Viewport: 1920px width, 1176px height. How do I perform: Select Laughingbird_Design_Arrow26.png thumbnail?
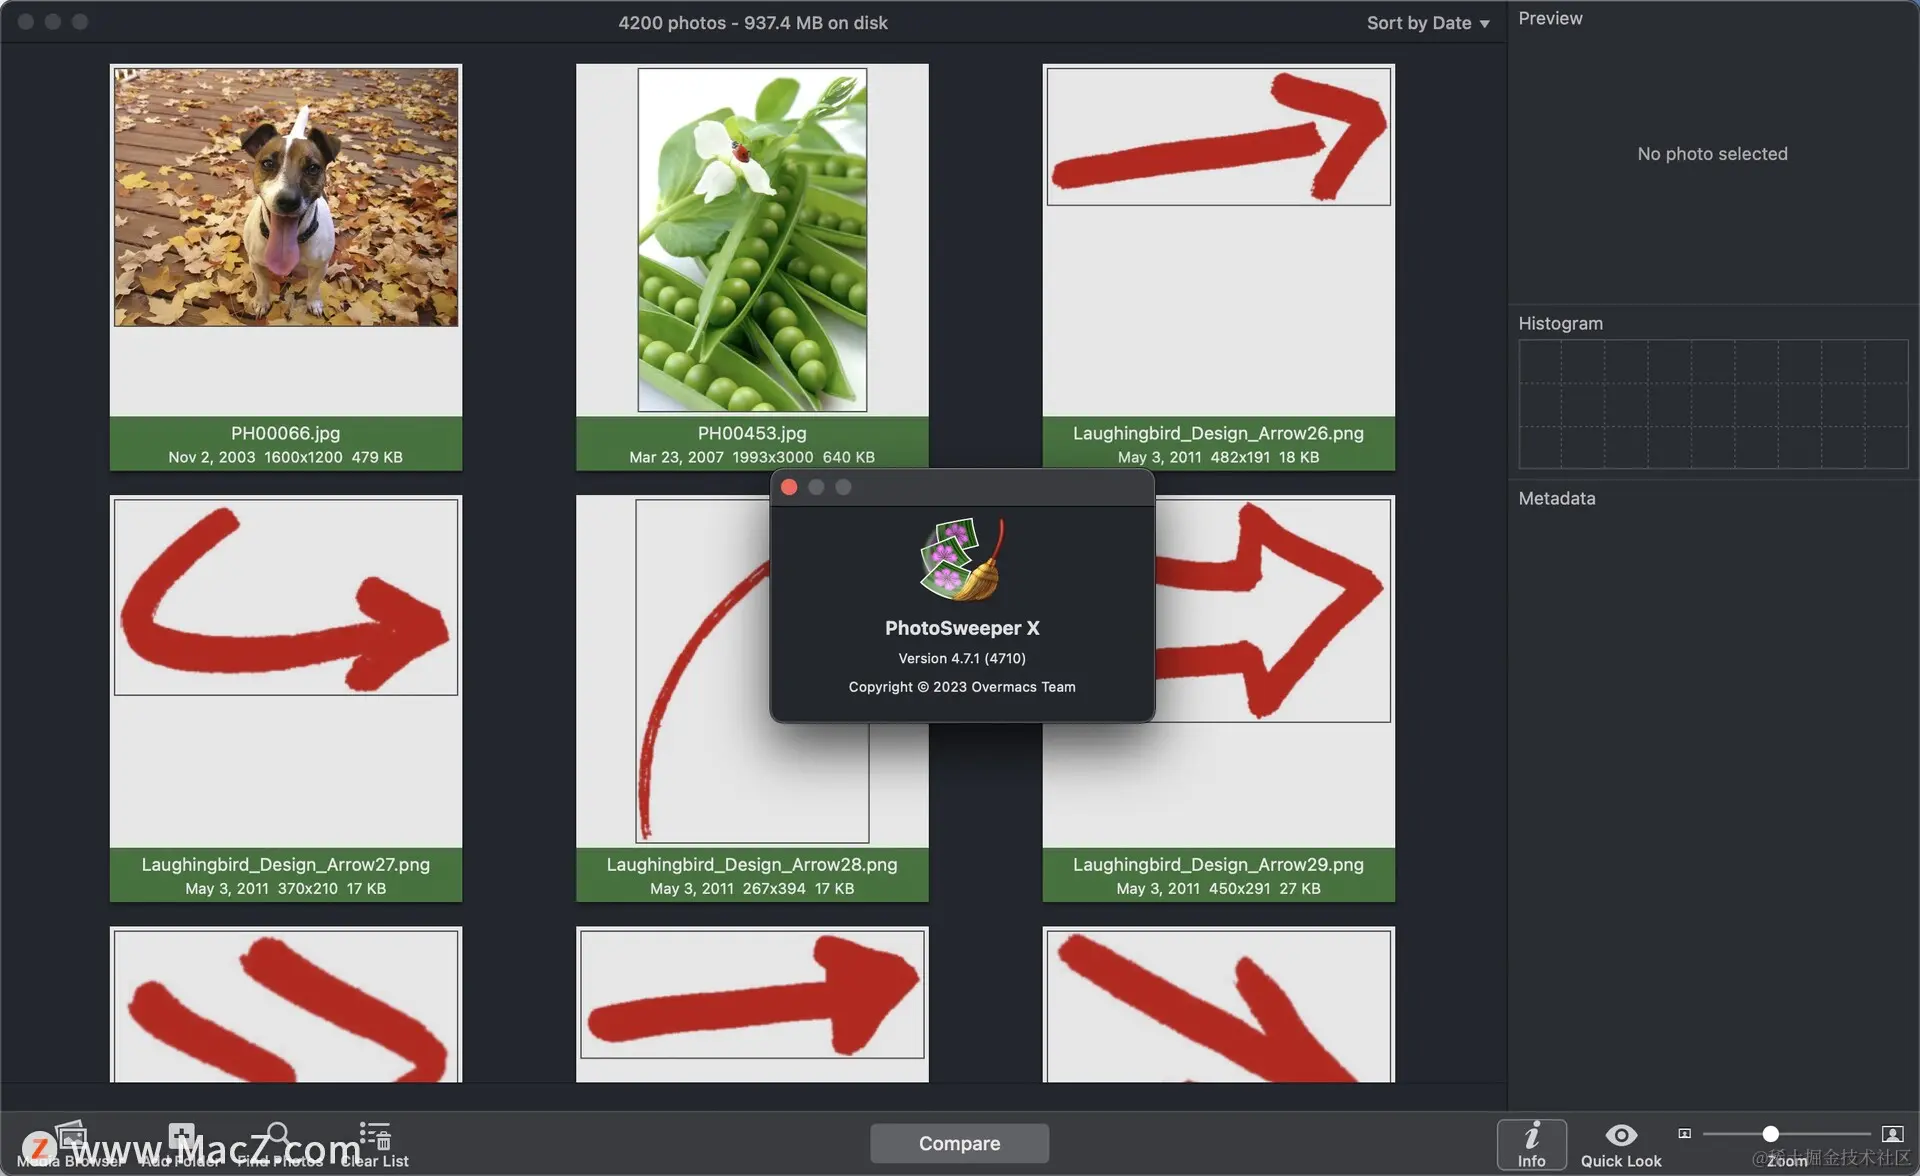pos(1218,137)
